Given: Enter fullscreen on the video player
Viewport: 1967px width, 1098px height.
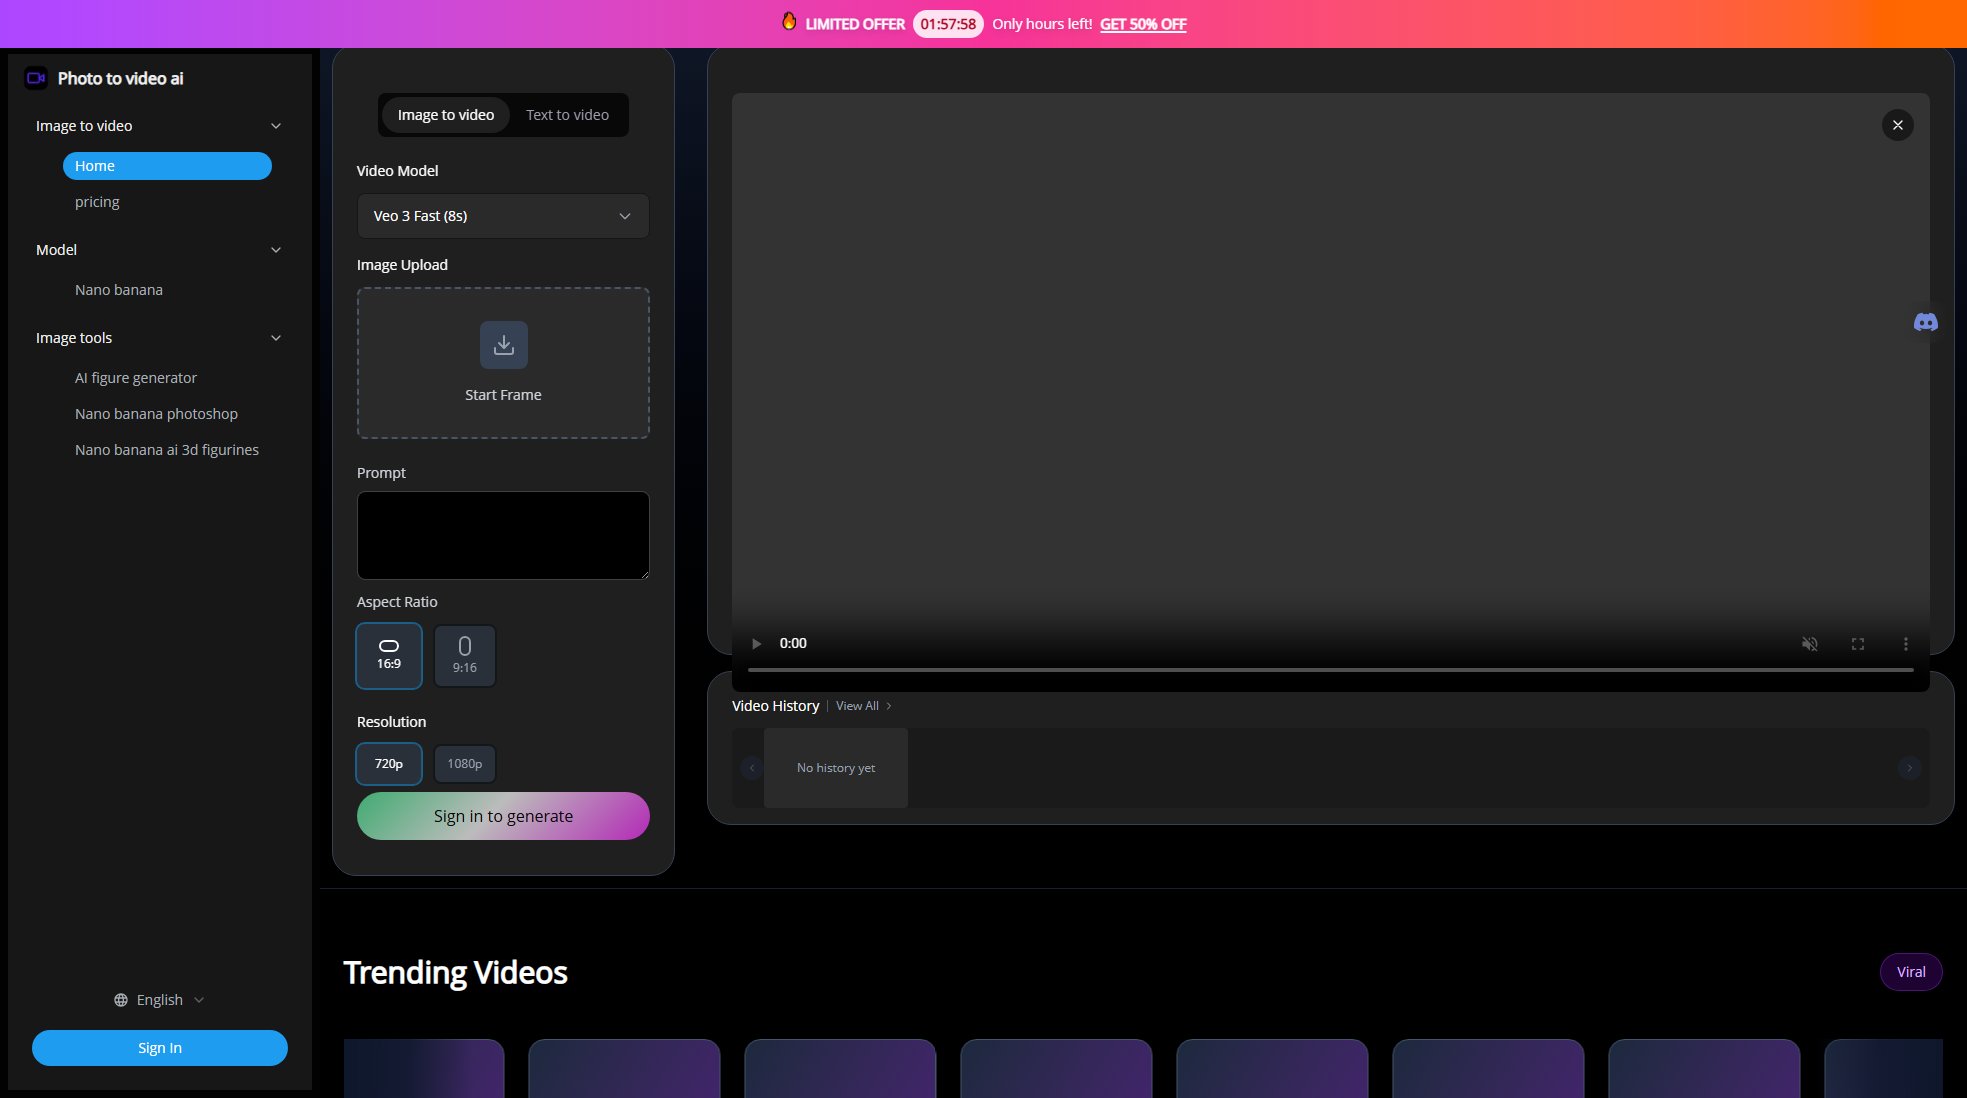Looking at the screenshot, I should (x=1857, y=644).
